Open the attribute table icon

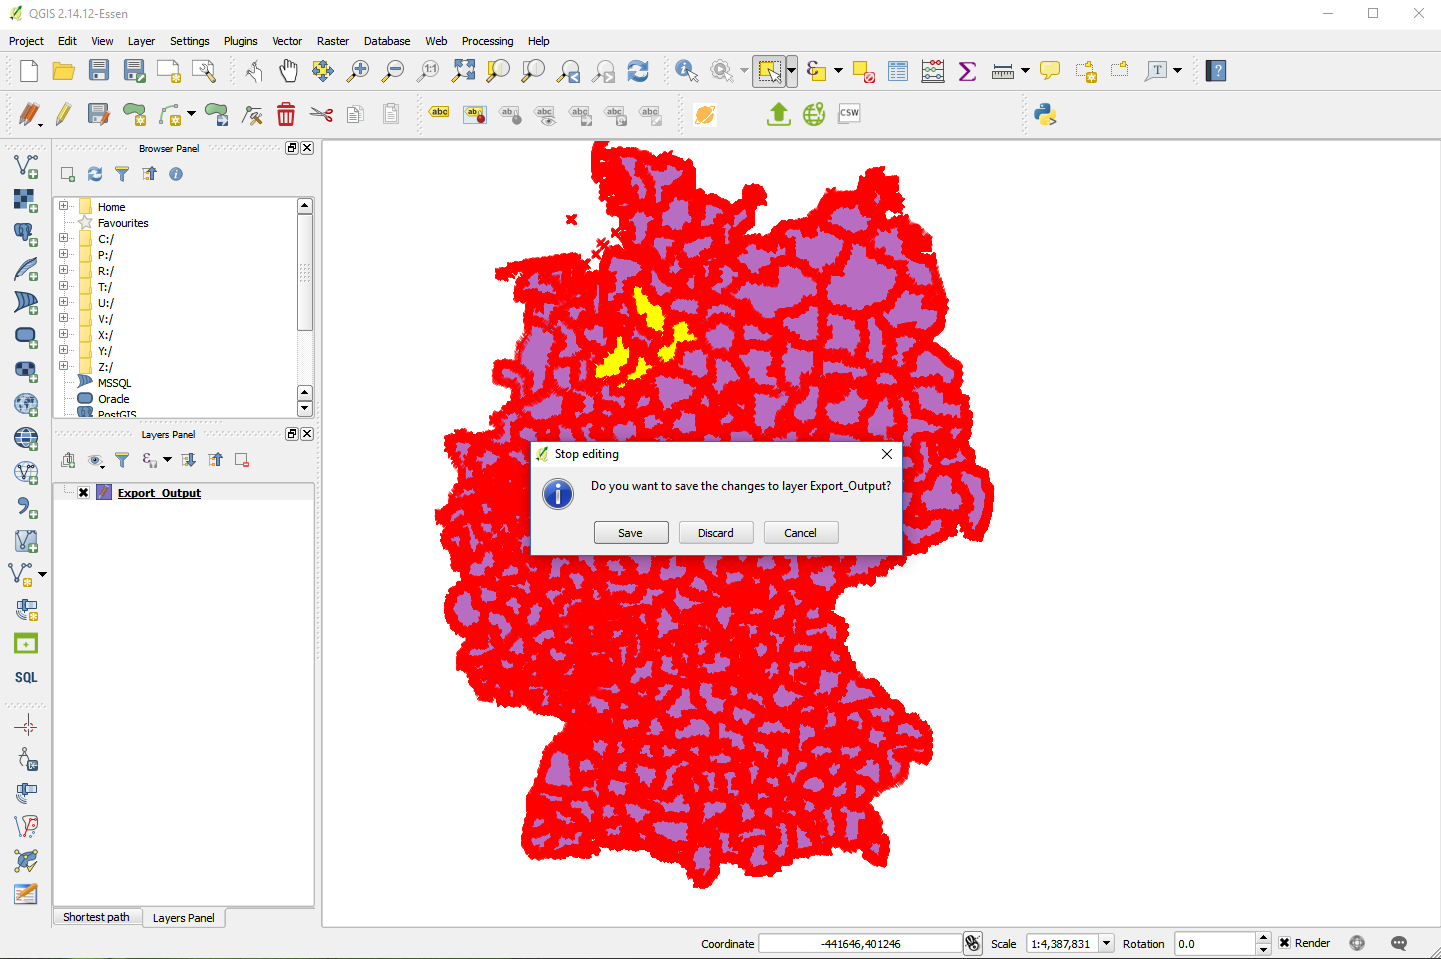(x=898, y=71)
